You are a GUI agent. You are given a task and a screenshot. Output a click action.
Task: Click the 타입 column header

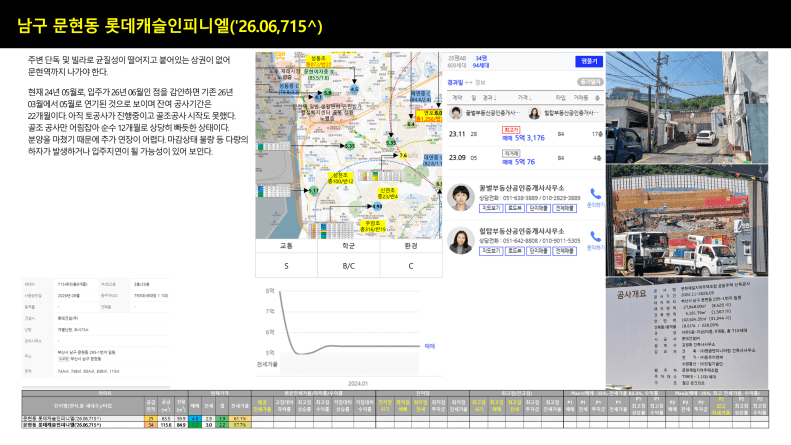click(560, 97)
